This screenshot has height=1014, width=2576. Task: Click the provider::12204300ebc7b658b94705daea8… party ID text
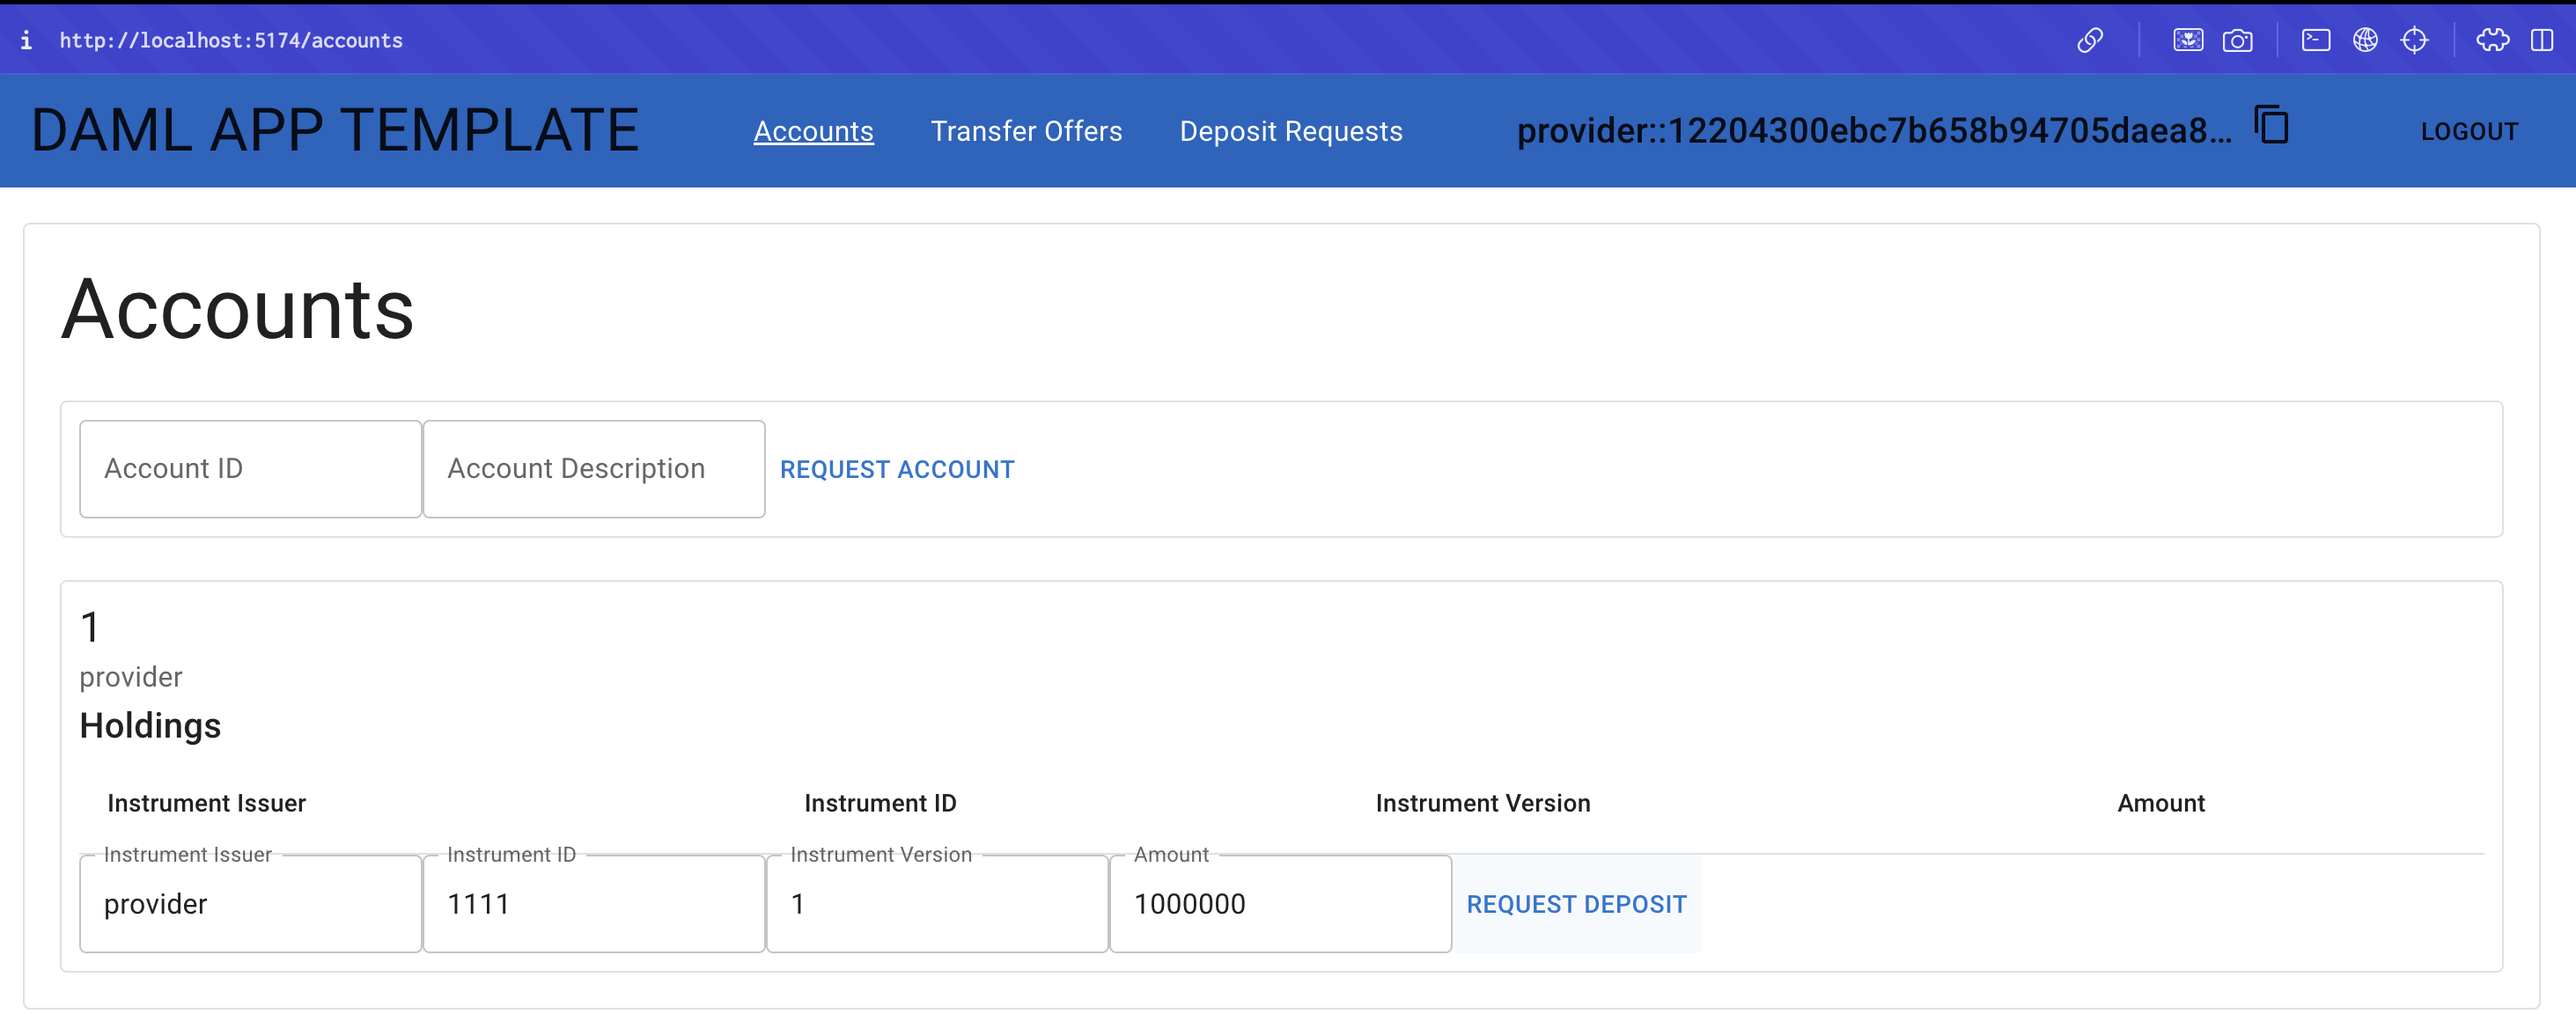[x=1874, y=130]
